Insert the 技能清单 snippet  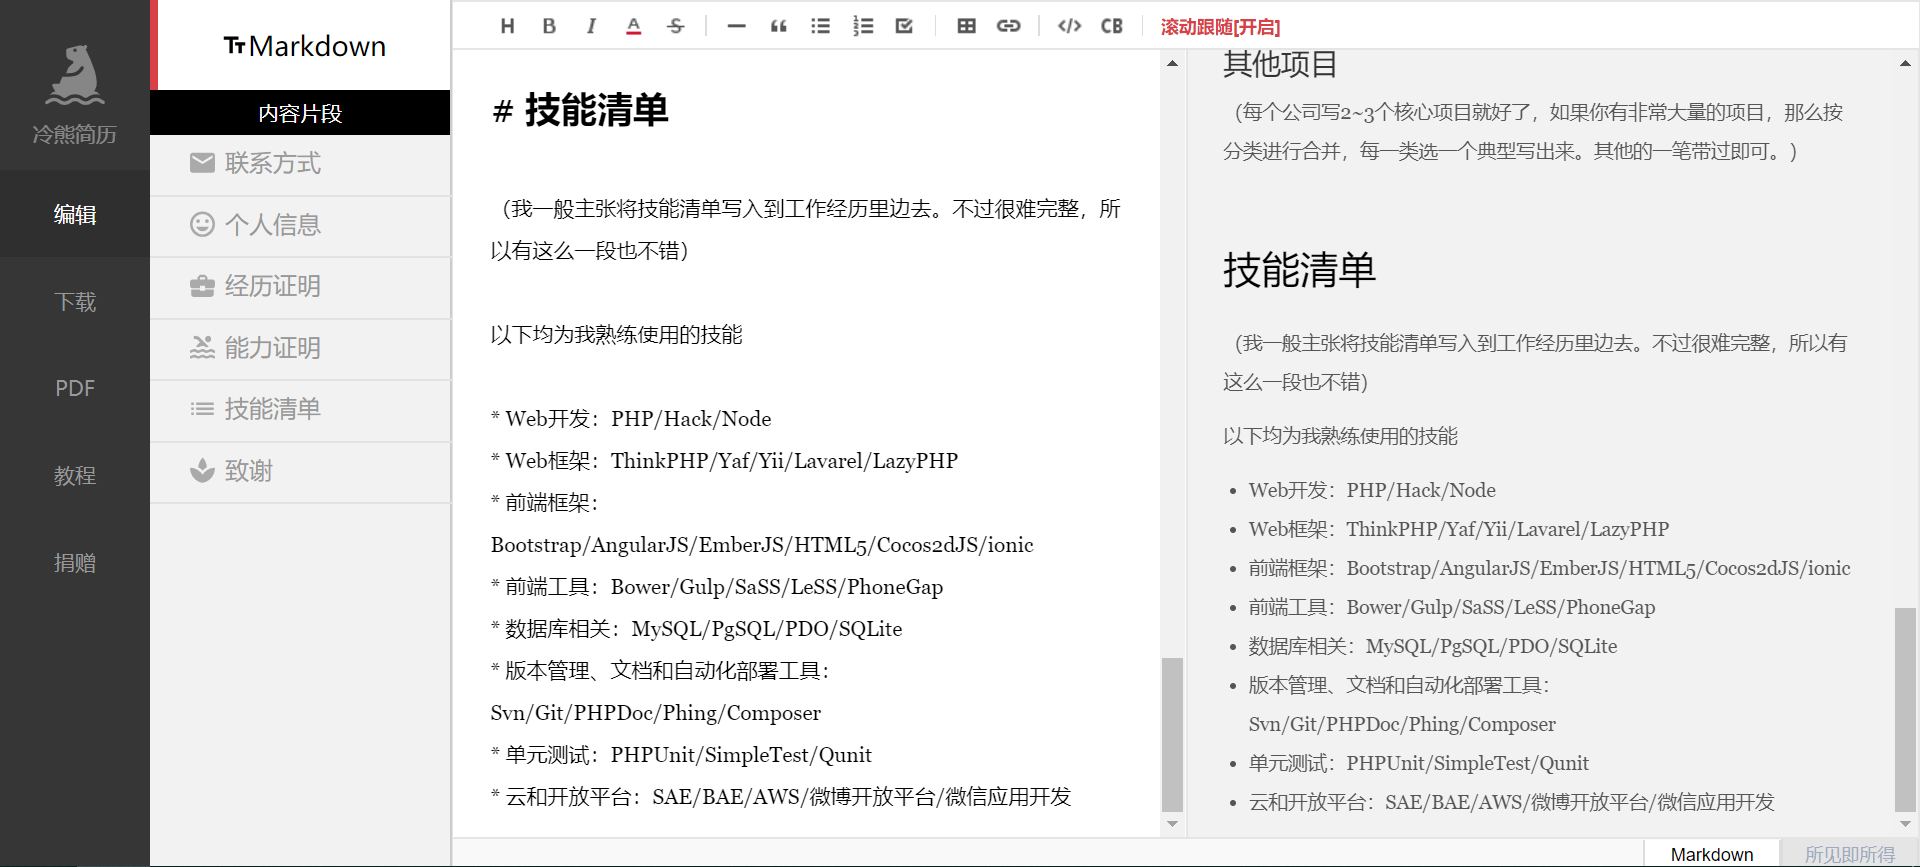(x=300, y=410)
